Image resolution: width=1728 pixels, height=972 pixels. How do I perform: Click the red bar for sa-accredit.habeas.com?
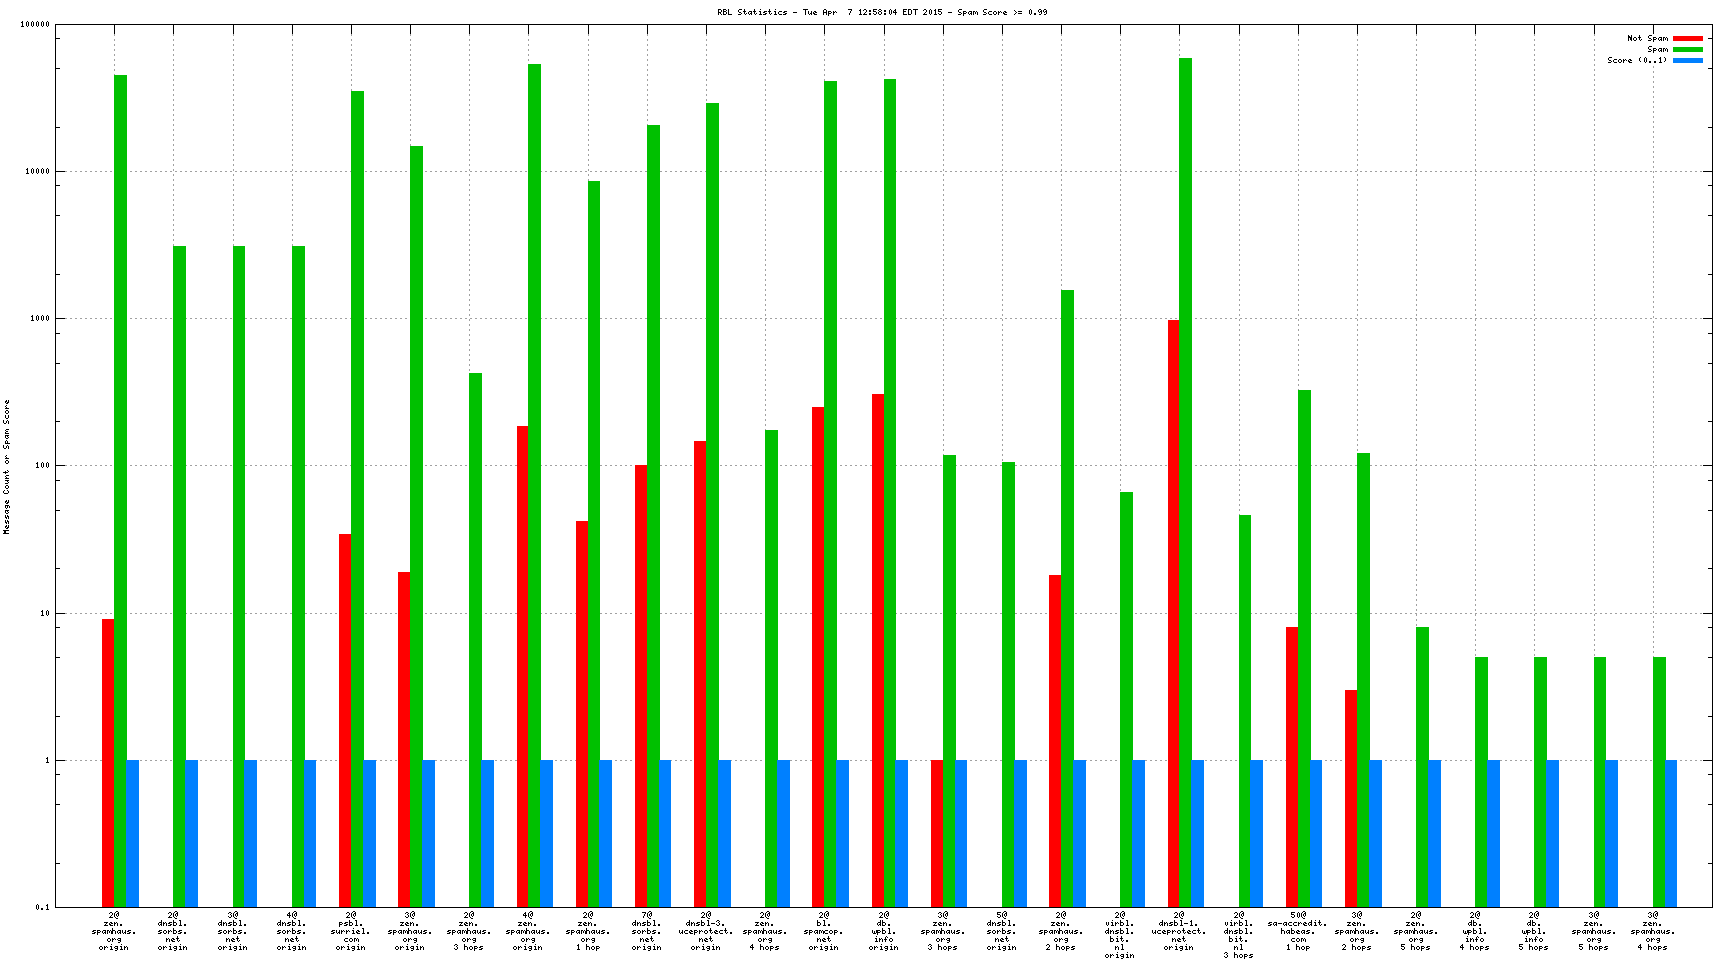1292,766
